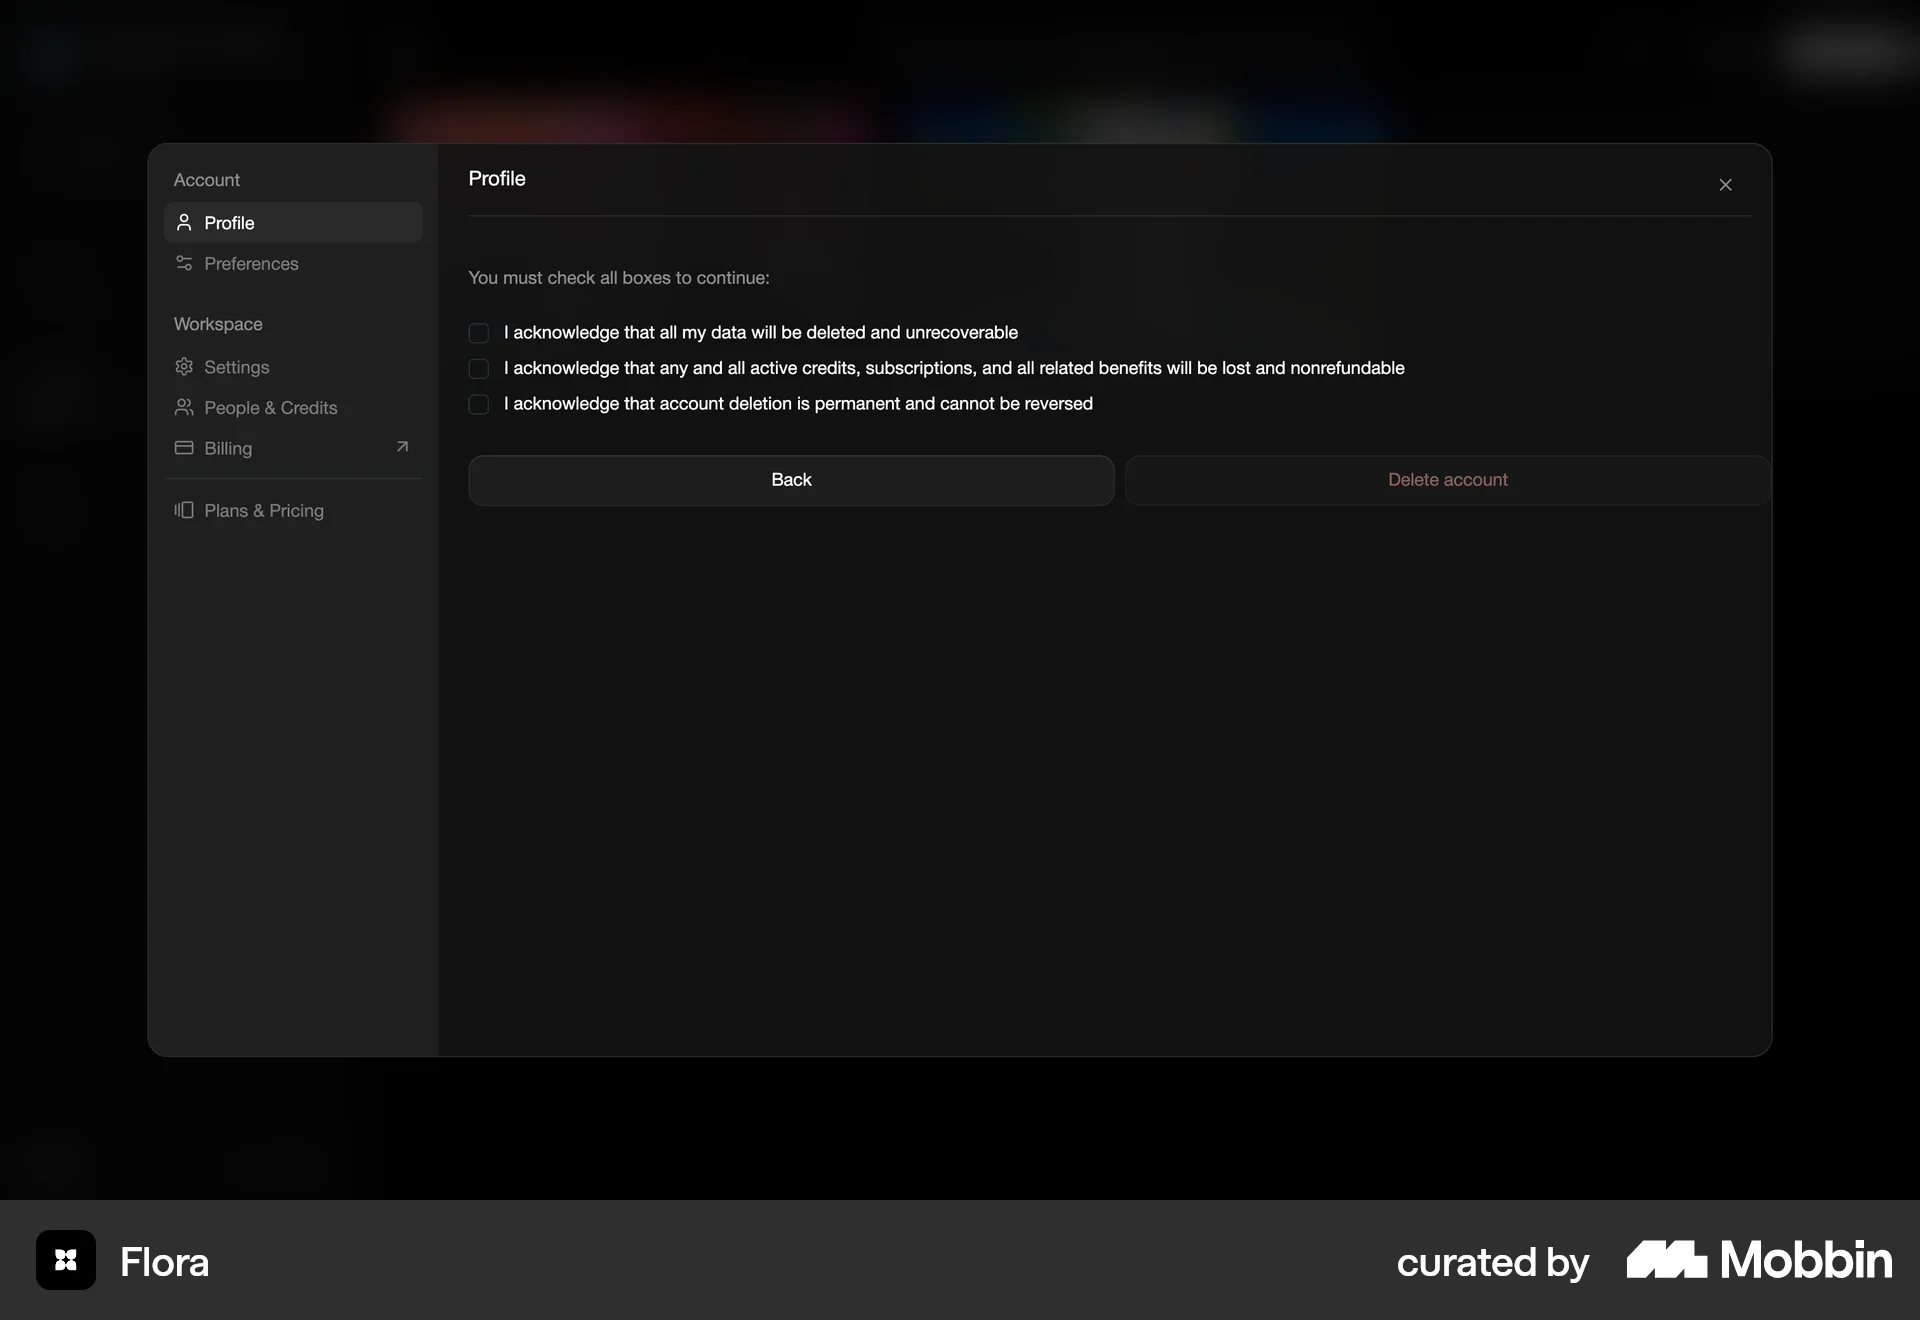The width and height of the screenshot is (1920, 1320).
Task: Click the nonrefundable credits acknowledgment label text
Action: pos(954,368)
